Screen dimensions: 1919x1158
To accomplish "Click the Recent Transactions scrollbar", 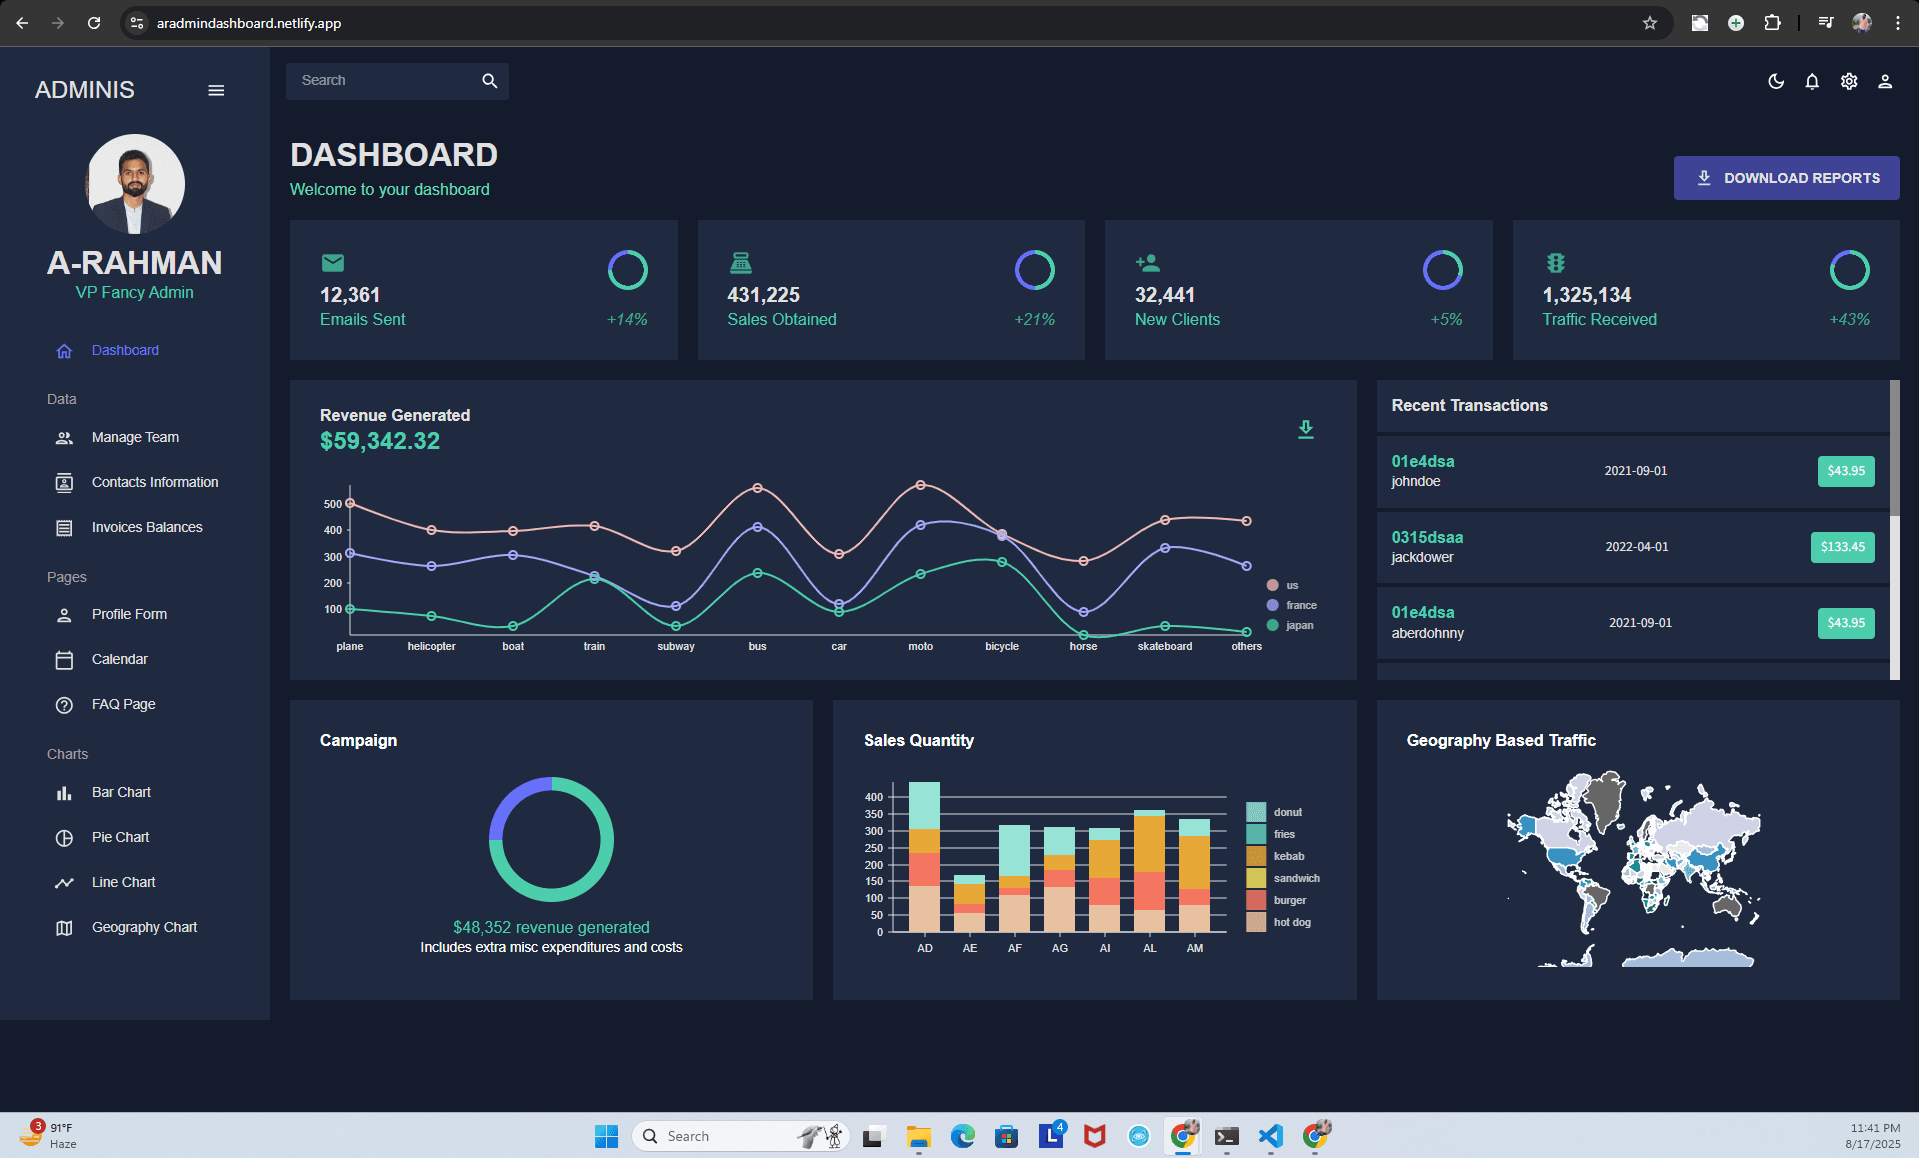I will [x=1894, y=447].
